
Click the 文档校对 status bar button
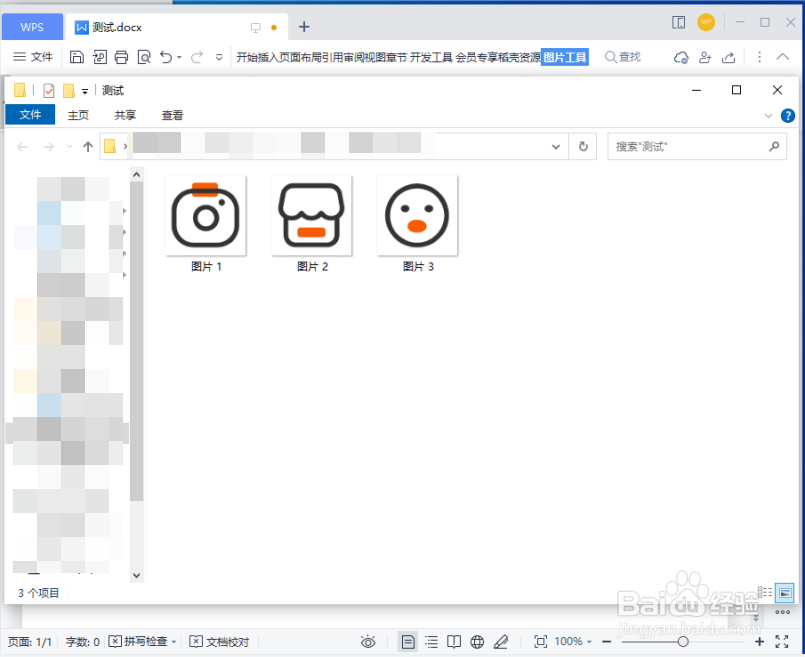click(x=219, y=641)
